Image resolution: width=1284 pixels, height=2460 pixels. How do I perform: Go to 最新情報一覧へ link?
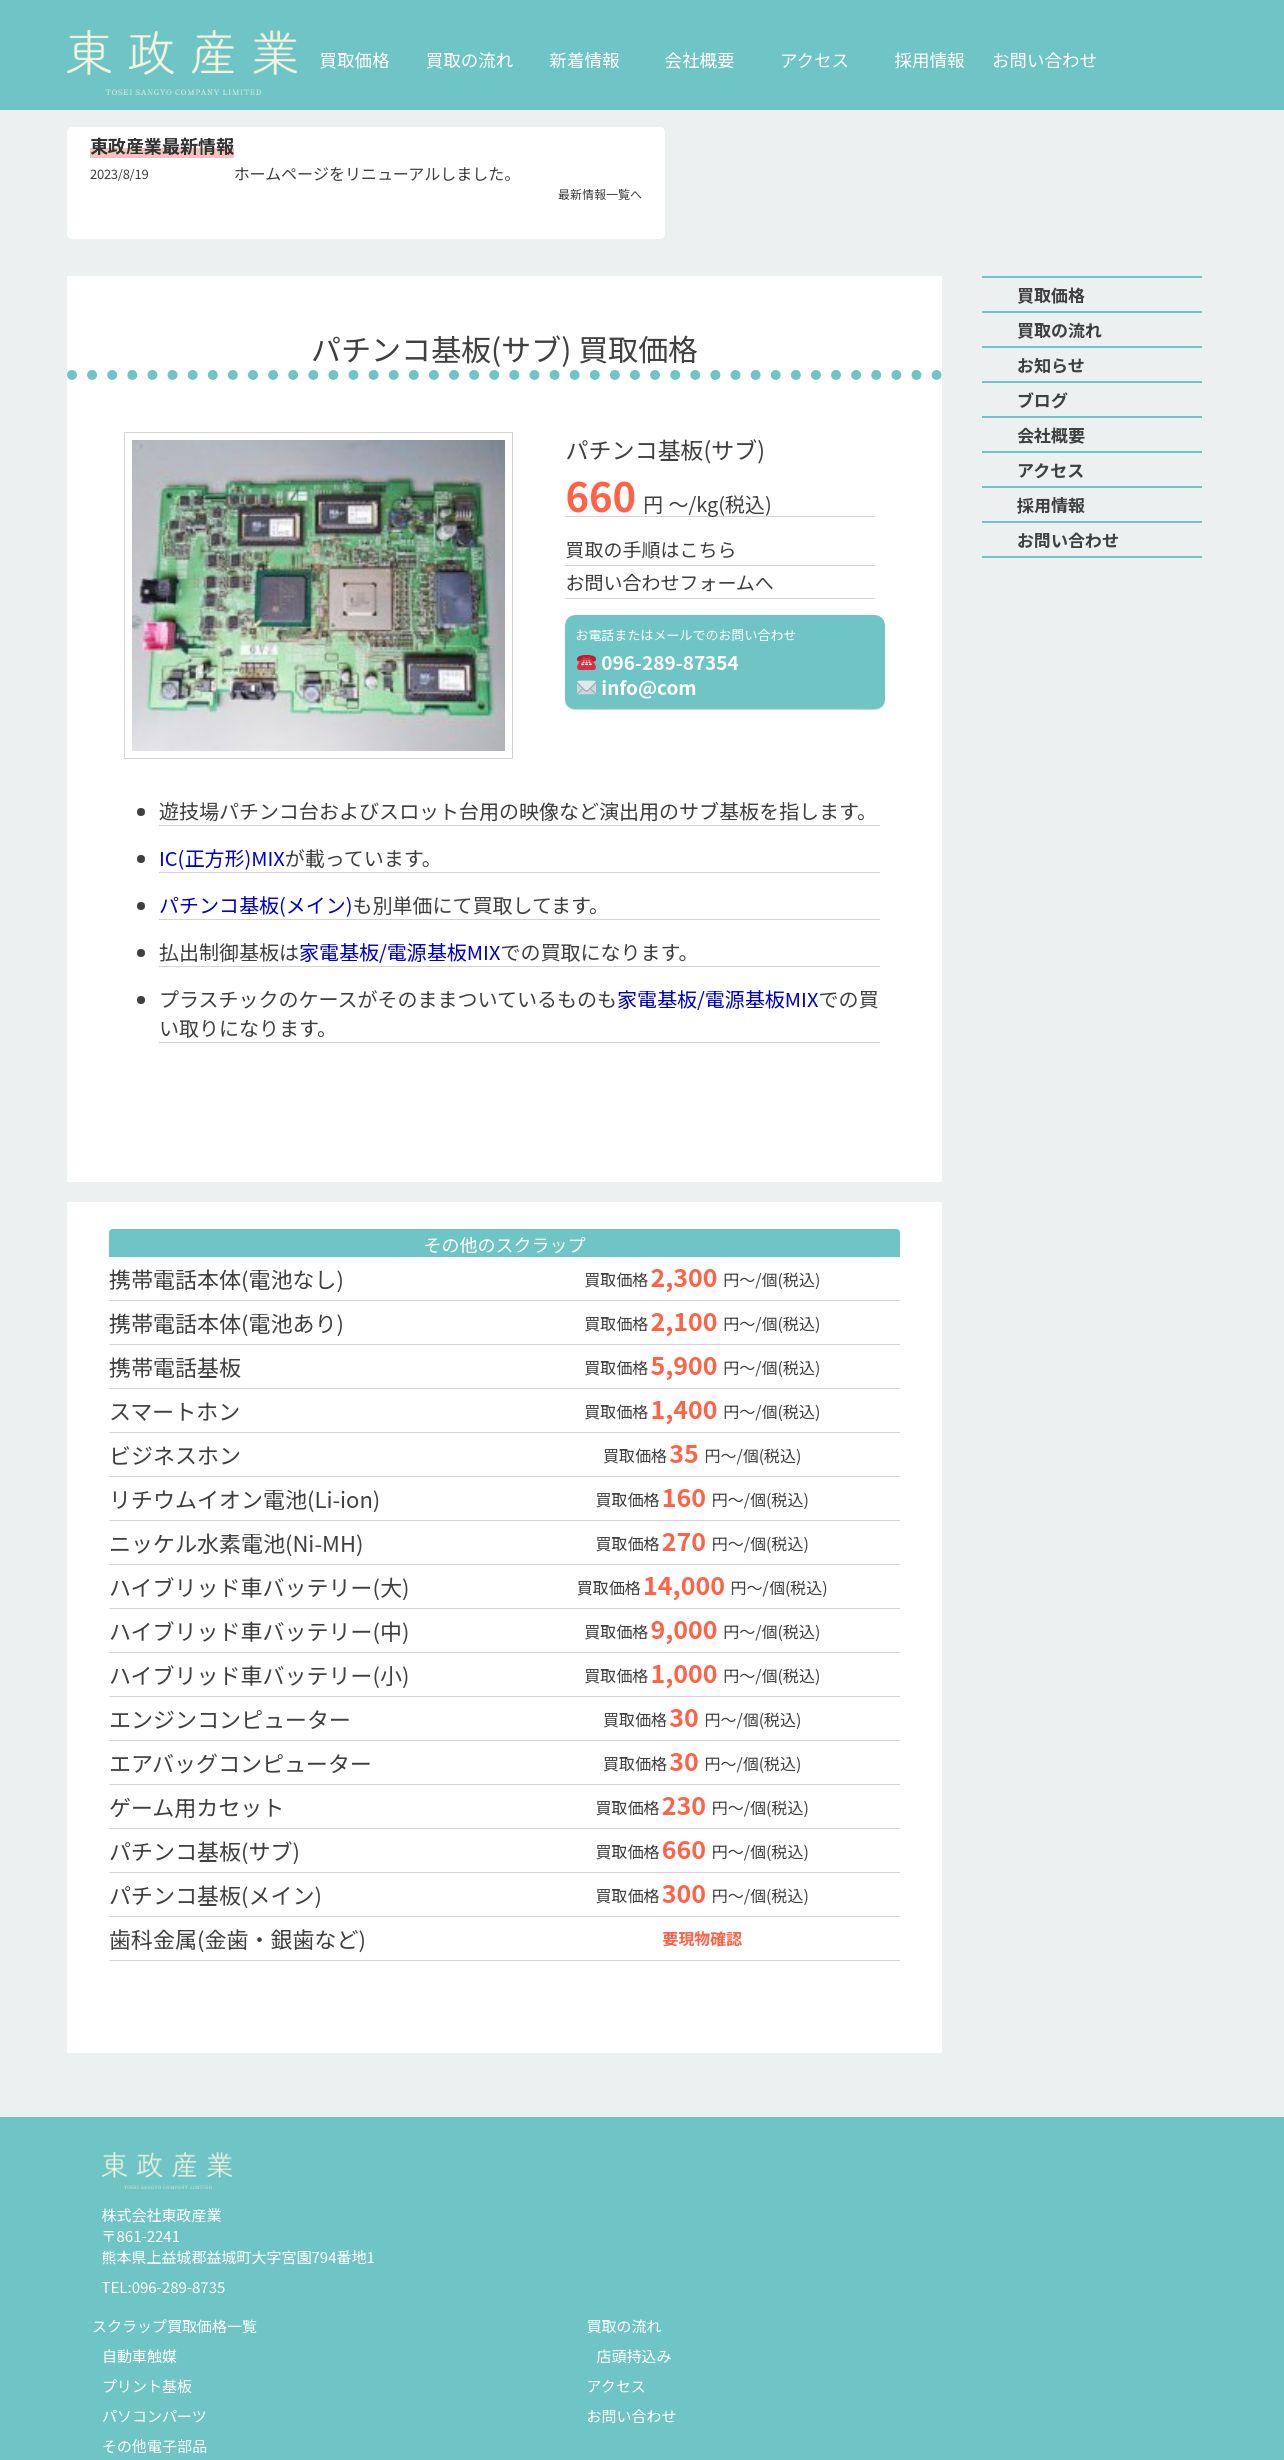600,195
